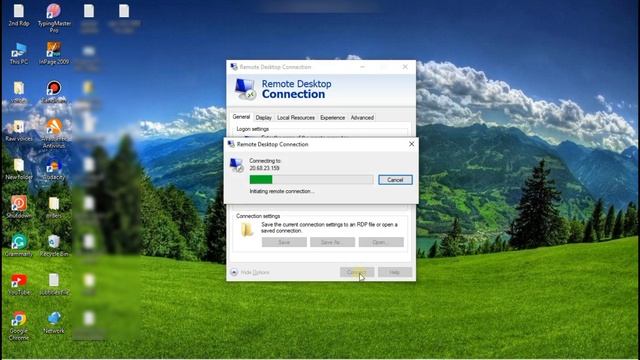Launch Avast Free Antivirus shortcut
Image resolution: width=640 pixels, height=360 pixels.
[54, 133]
